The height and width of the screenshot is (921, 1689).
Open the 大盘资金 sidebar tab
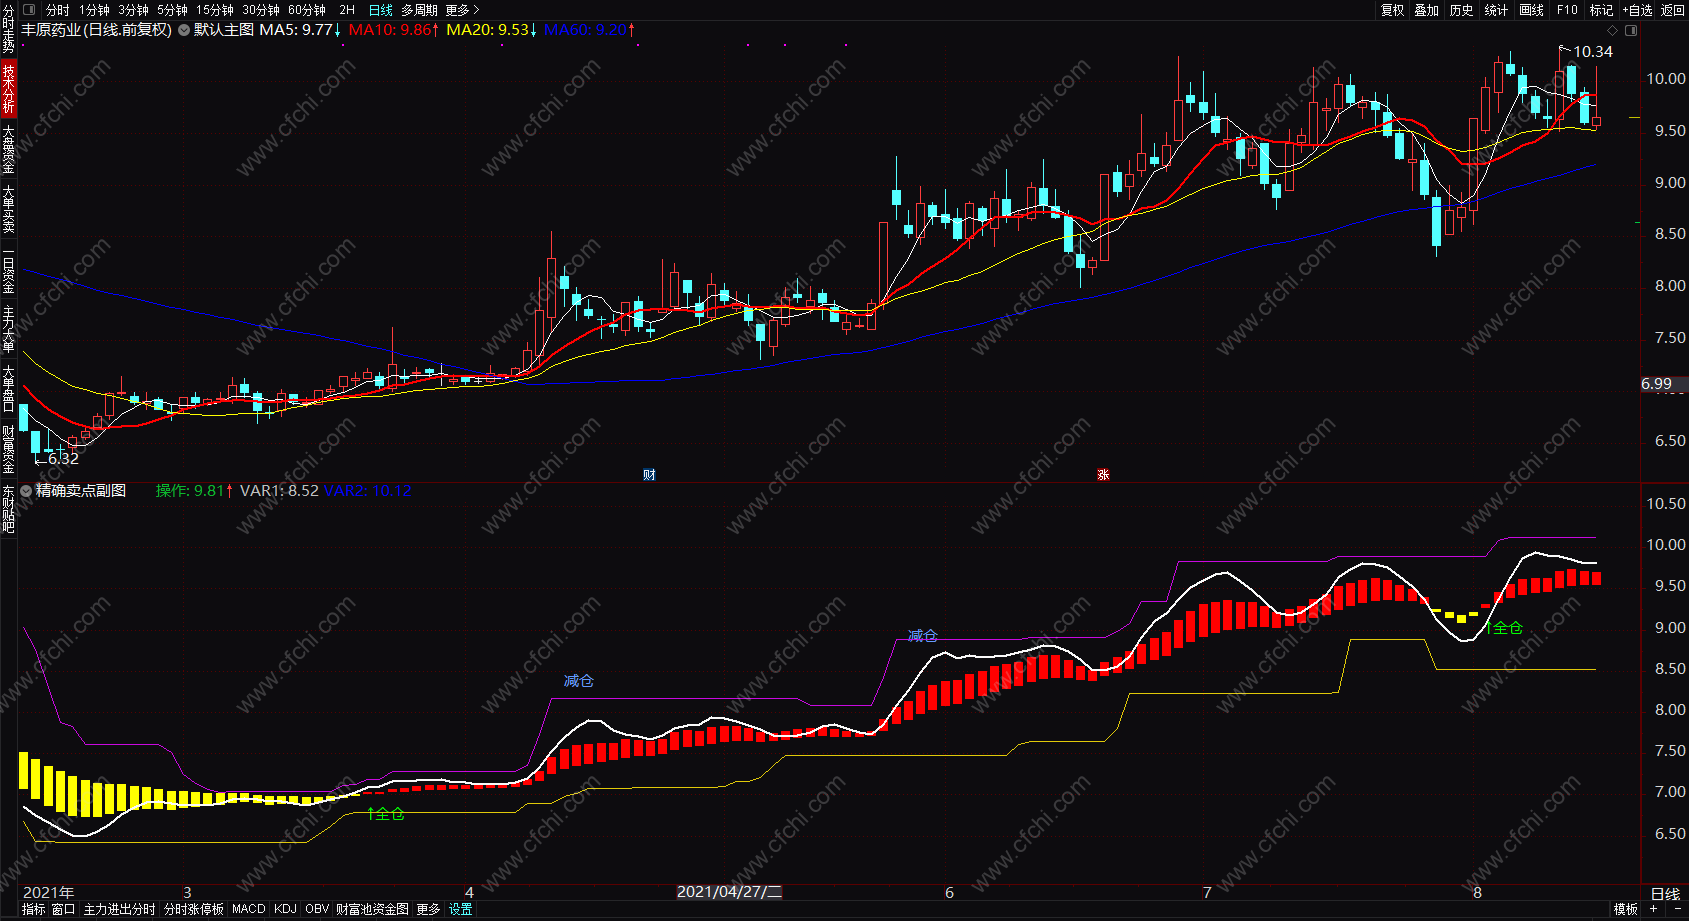(x=8, y=149)
